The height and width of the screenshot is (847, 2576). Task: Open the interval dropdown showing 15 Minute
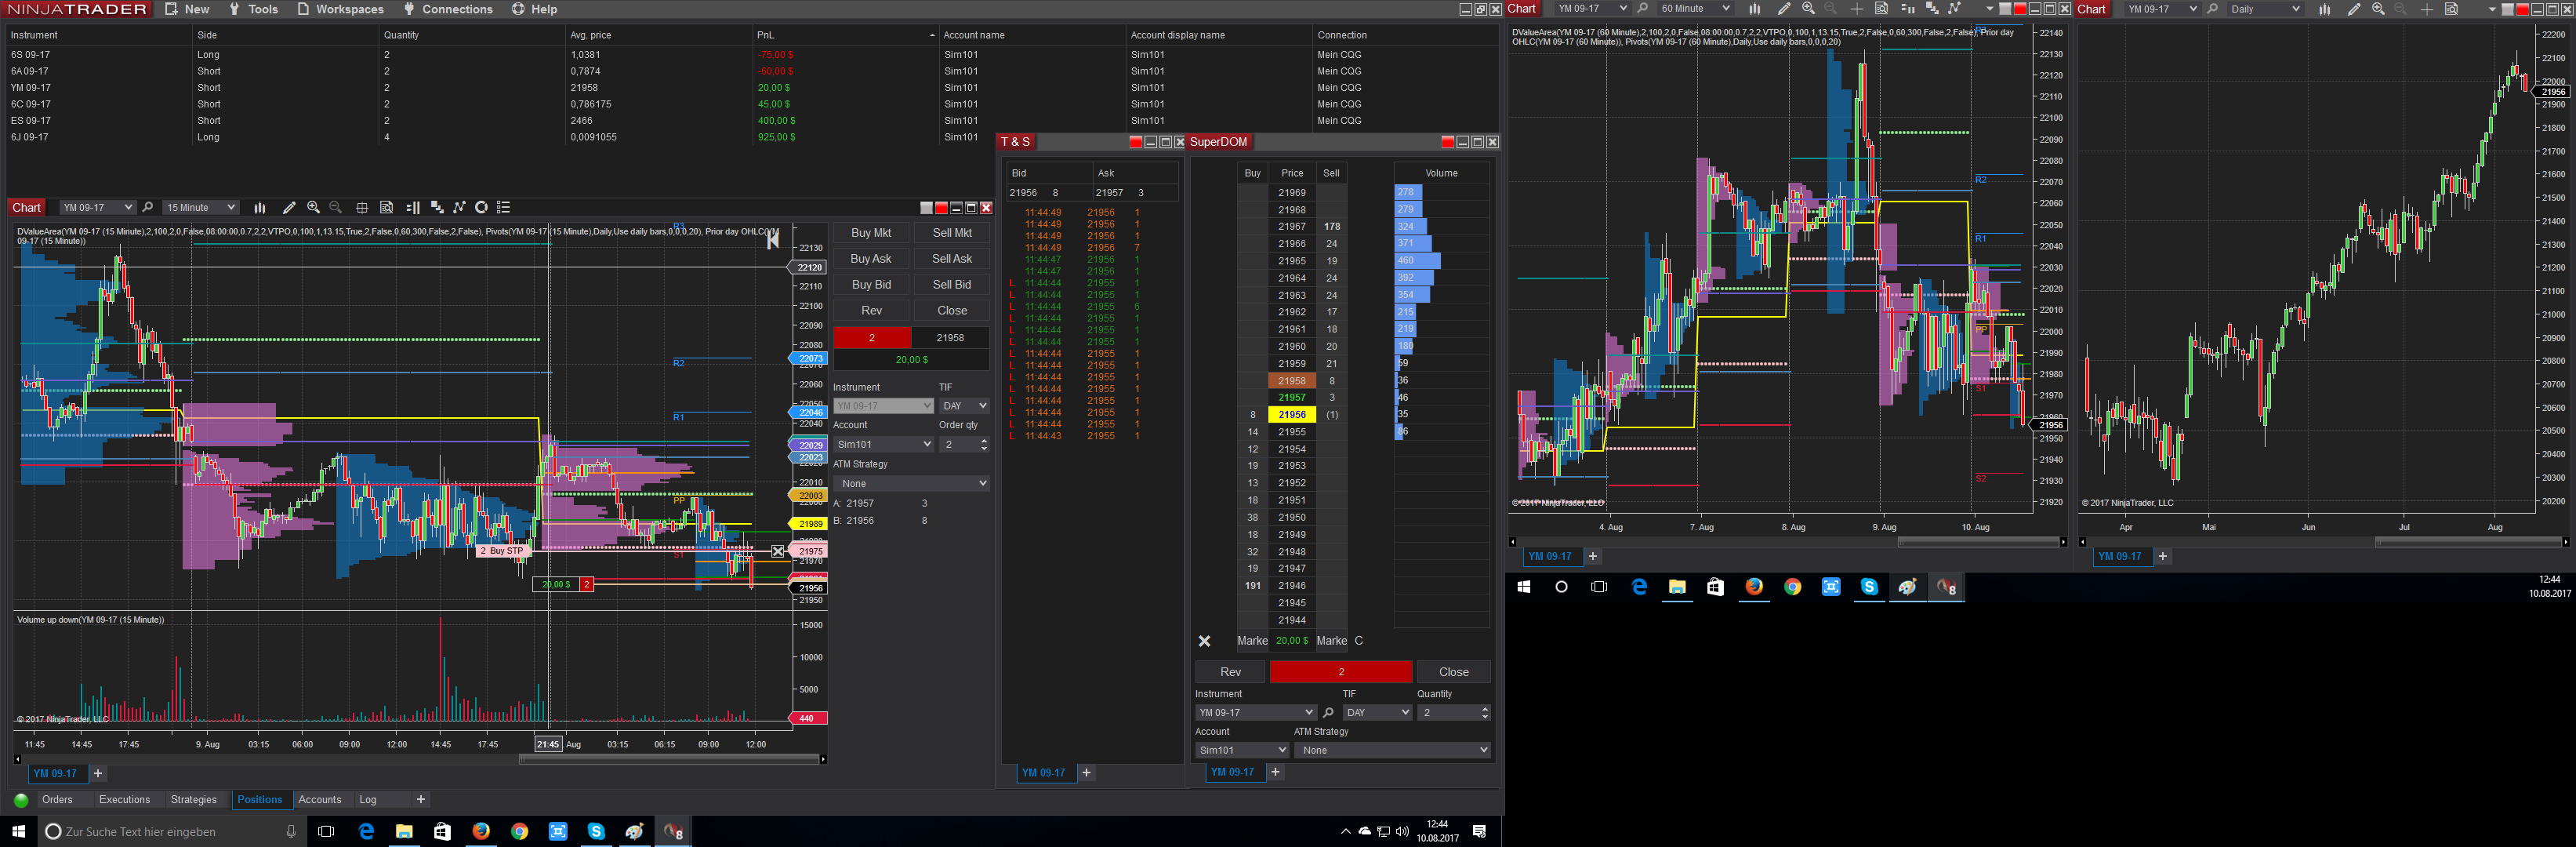(201, 208)
